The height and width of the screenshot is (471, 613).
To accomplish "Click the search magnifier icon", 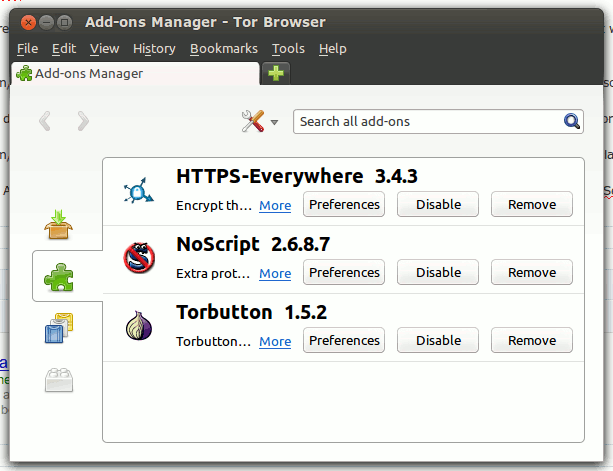I will tap(572, 121).
